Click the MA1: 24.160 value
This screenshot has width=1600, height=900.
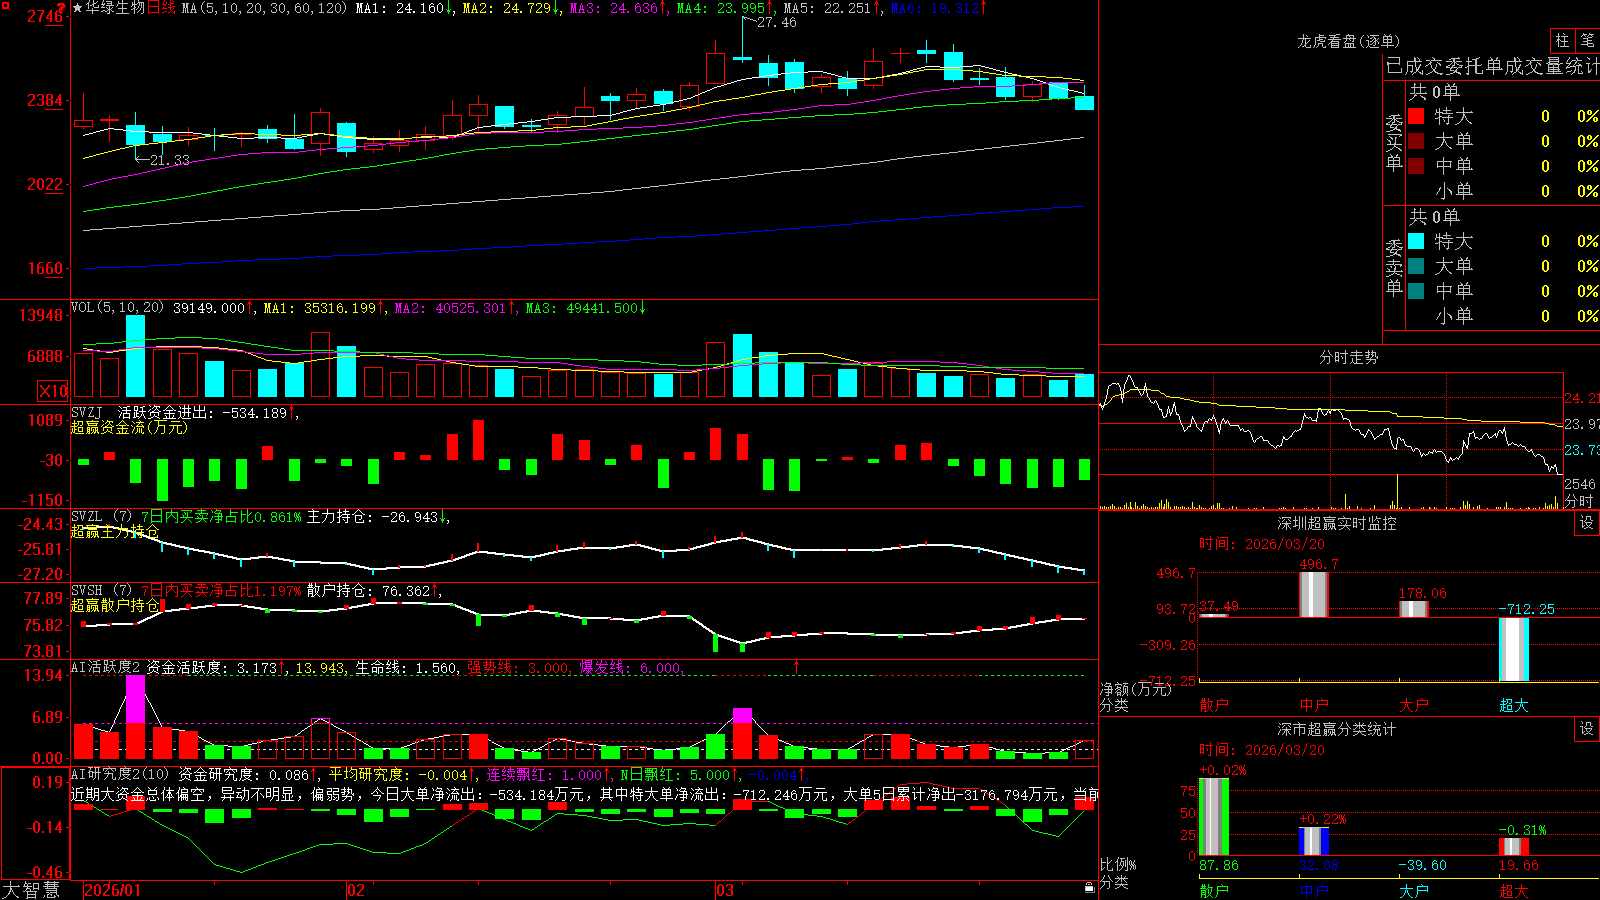pos(400,8)
